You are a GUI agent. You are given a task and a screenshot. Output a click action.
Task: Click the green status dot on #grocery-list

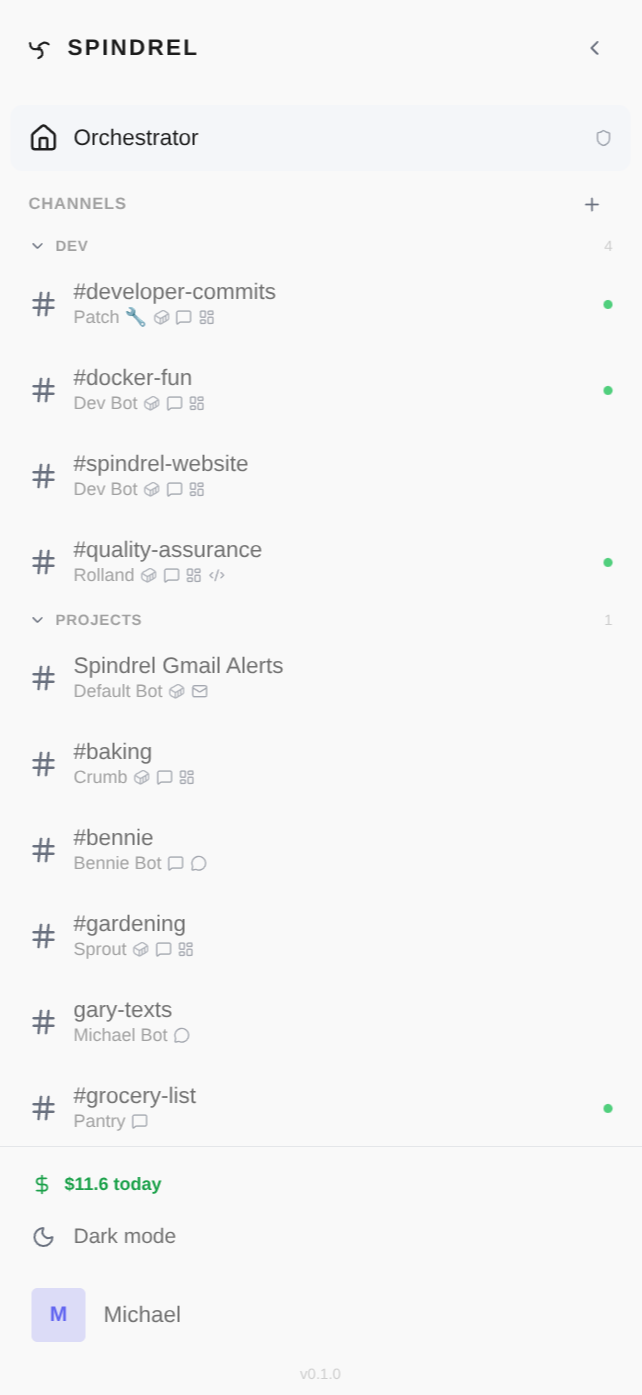[x=608, y=1108]
